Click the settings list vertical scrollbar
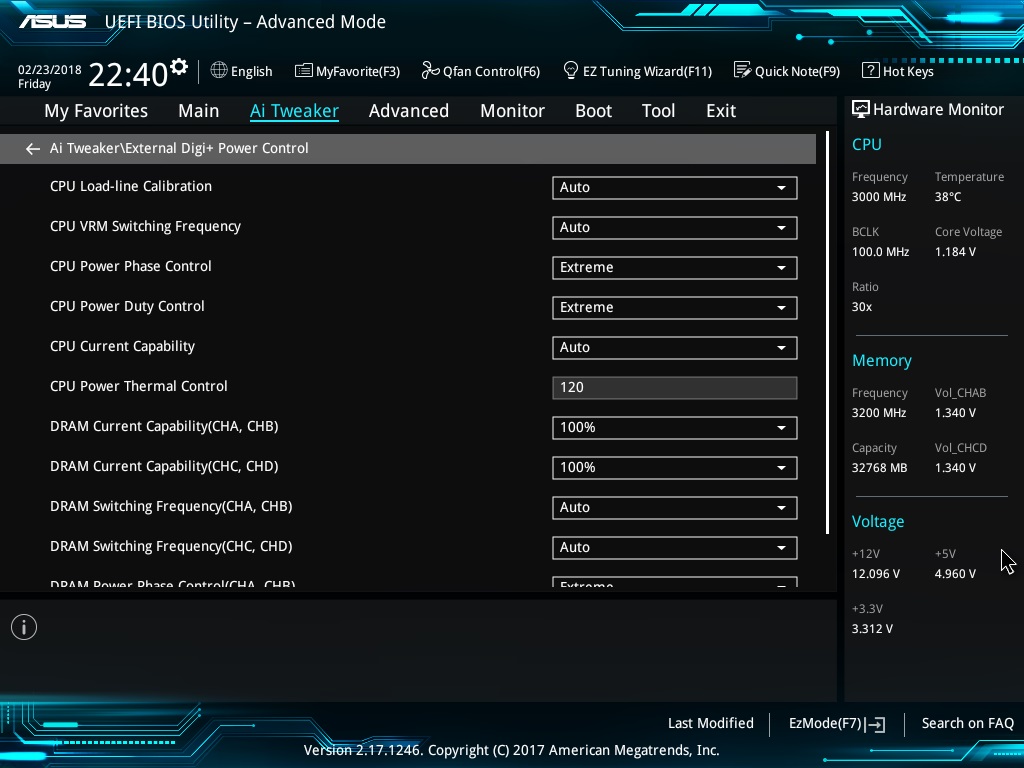Image resolution: width=1024 pixels, height=768 pixels. click(827, 333)
